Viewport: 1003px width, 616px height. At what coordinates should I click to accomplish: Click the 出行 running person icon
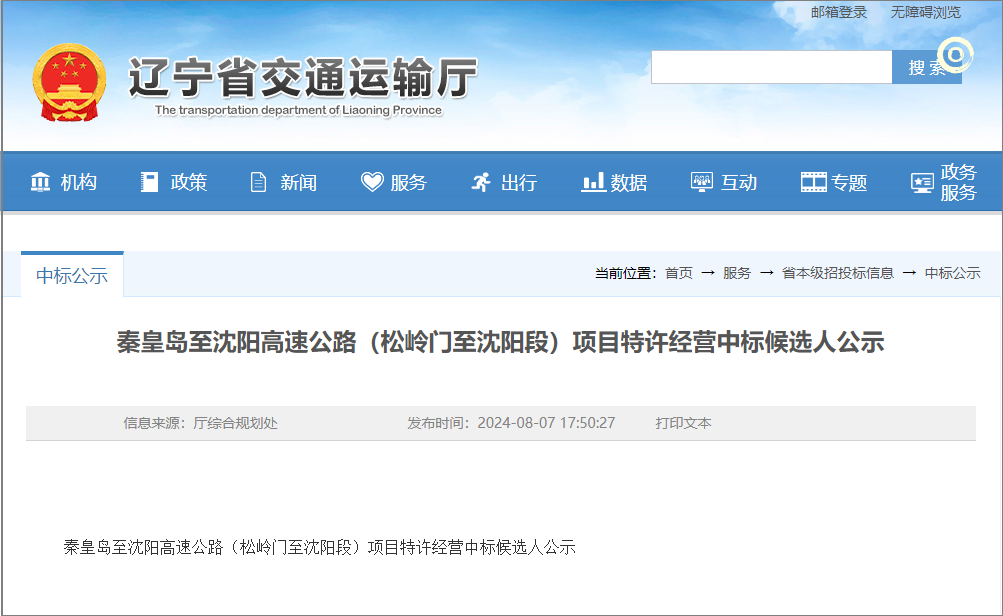pyautogui.click(x=481, y=182)
